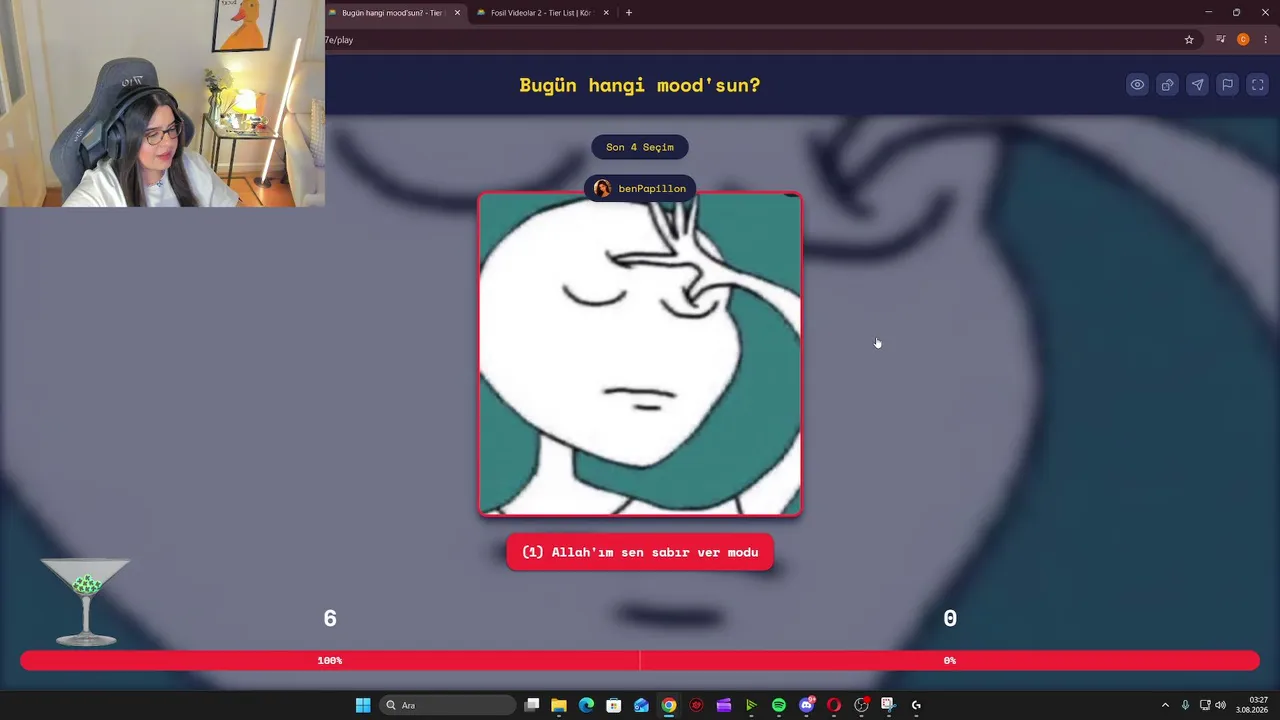This screenshot has width=1280, height=720.
Task: Toggle the eye visibility icon in header
Action: 1137,85
